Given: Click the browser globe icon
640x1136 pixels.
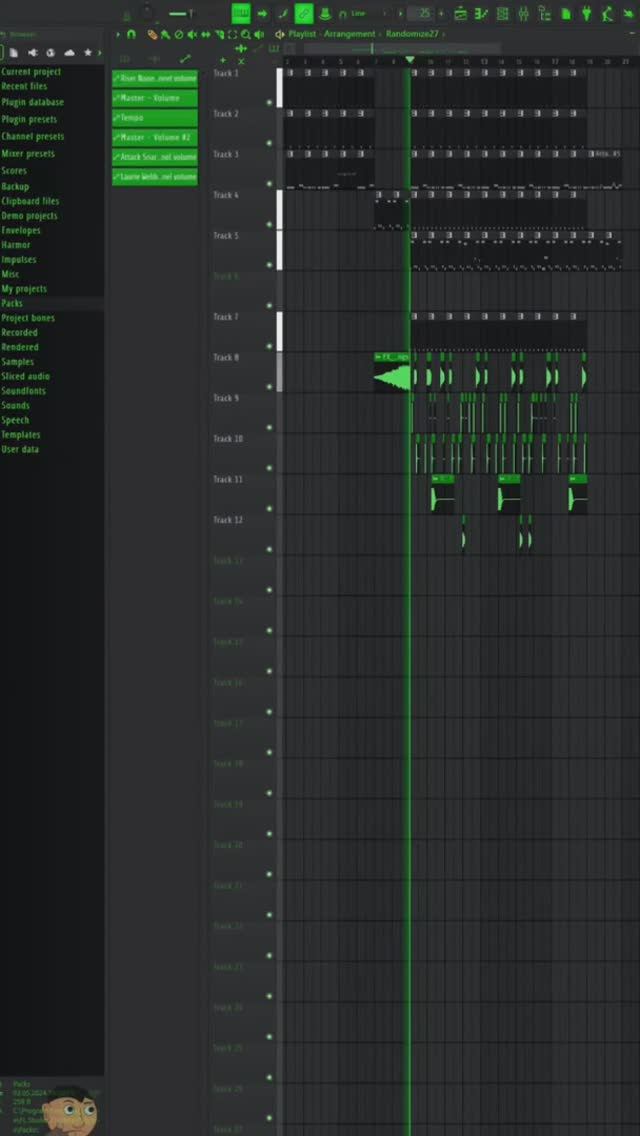Looking at the screenshot, I should (51, 53).
